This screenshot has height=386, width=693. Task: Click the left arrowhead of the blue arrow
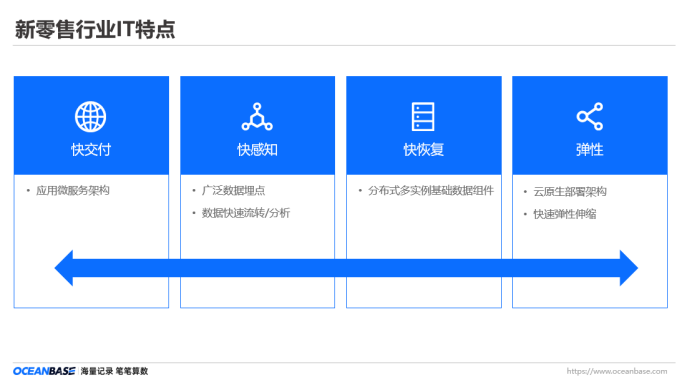(64, 268)
